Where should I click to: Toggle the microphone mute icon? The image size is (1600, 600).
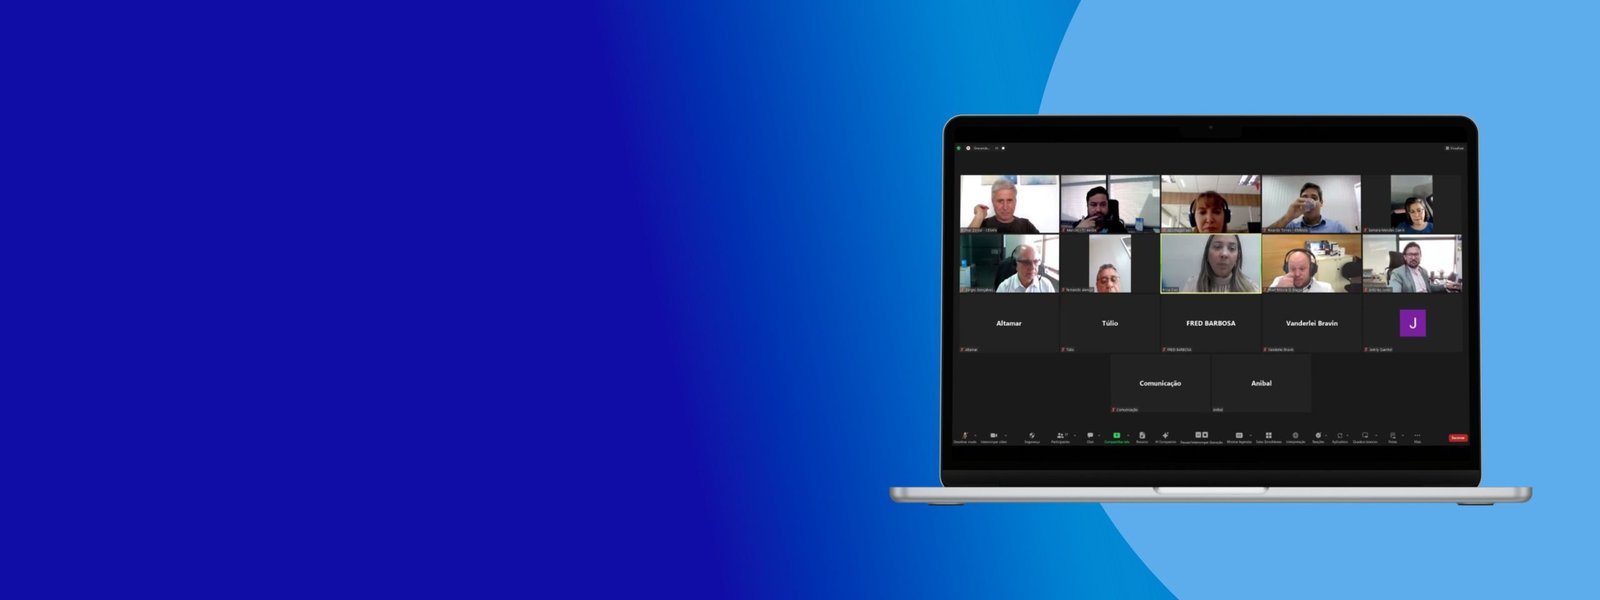click(965, 436)
